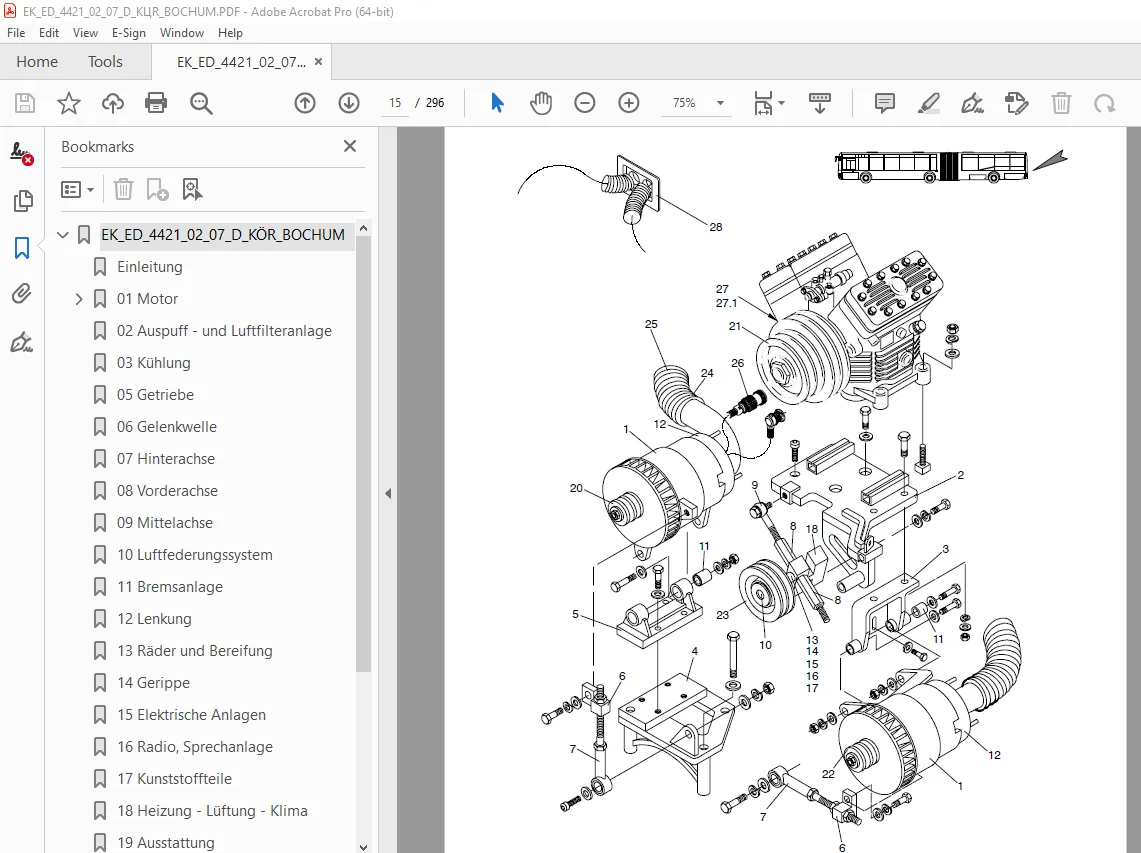1141x853 pixels.
Task: Open the 03 Kühlung bookmark
Action: 154,363
